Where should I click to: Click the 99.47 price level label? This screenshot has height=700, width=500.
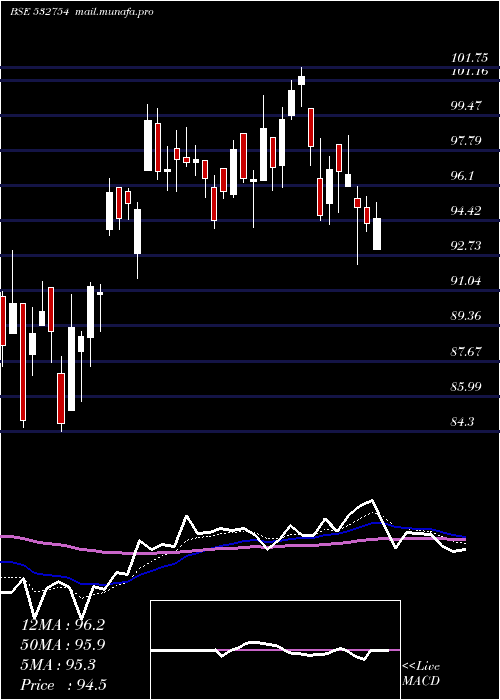[466, 106]
